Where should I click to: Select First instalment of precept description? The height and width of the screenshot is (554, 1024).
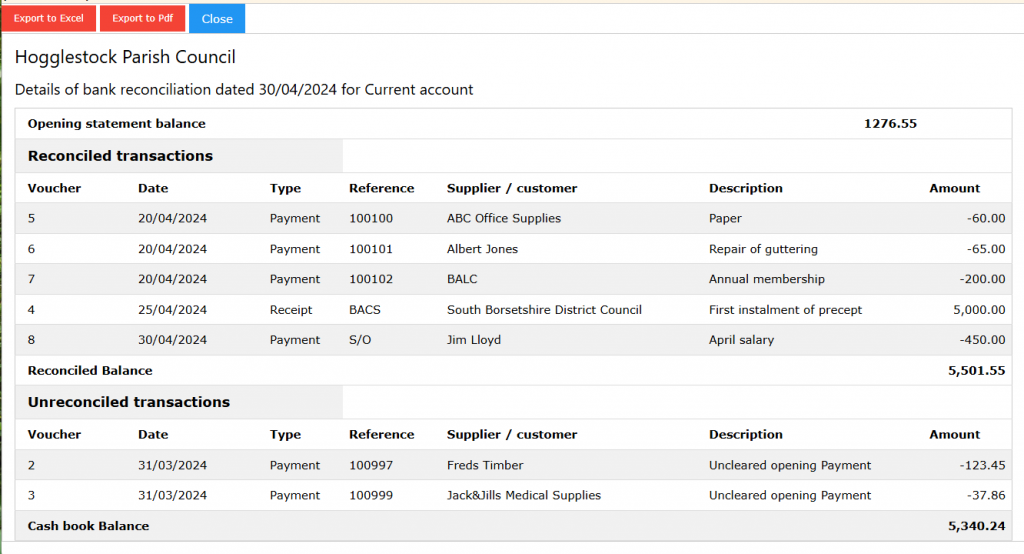click(x=785, y=310)
